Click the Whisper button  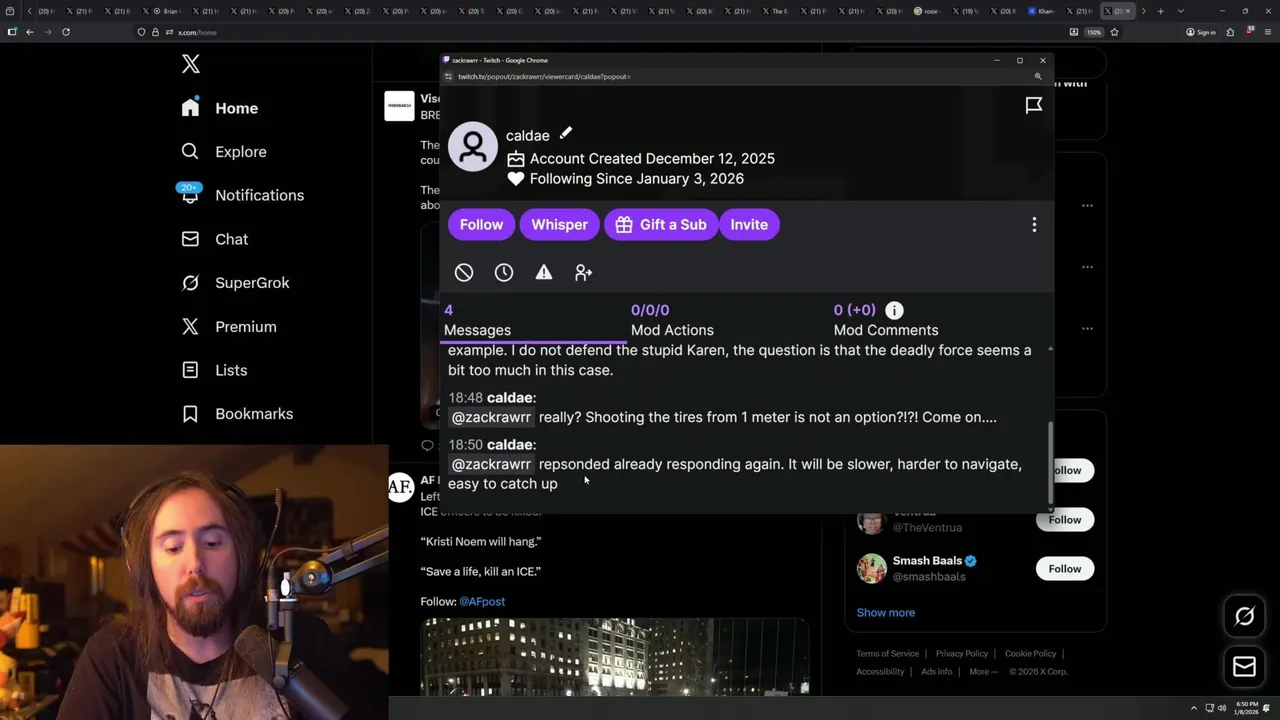pos(559,224)
